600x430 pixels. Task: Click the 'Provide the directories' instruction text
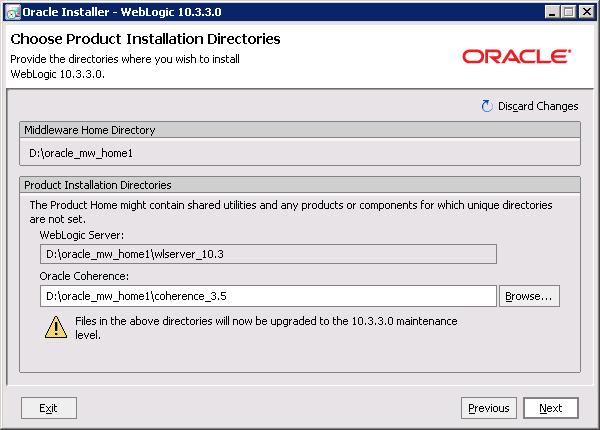click(125, 67)
